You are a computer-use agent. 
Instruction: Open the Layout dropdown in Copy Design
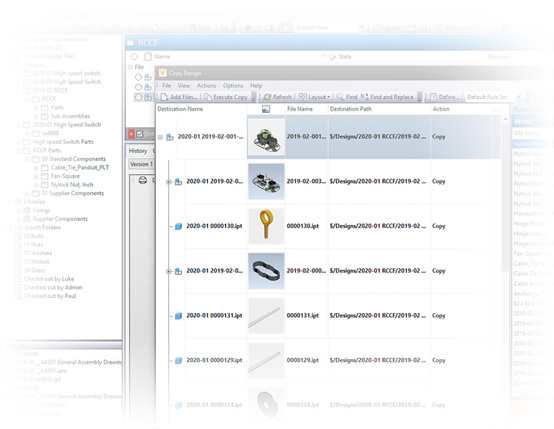pos(314,97)
